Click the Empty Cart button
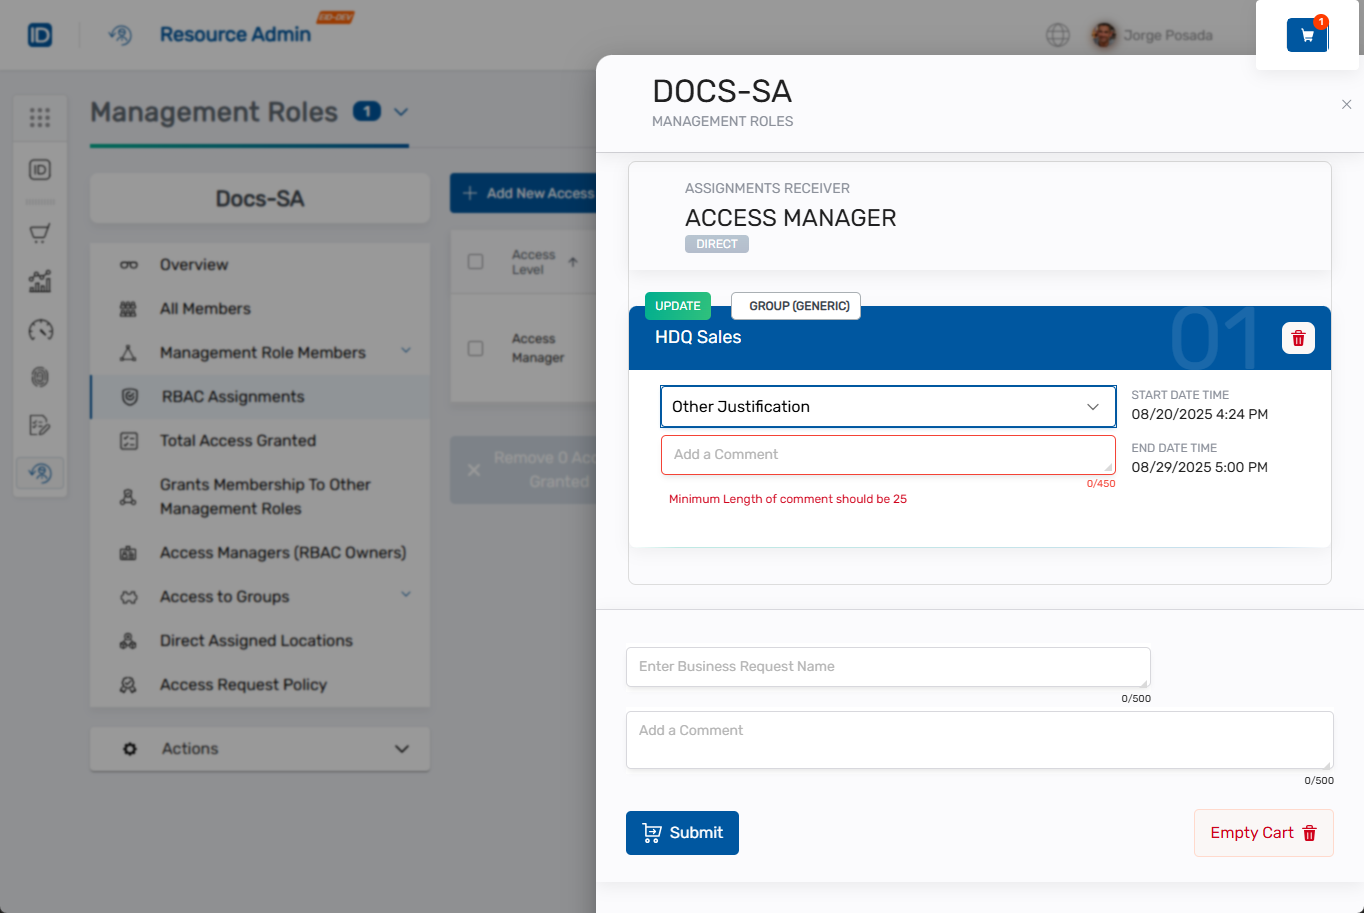The image size is (1364, 913). pyautogui.click(x=1263, y=833)
